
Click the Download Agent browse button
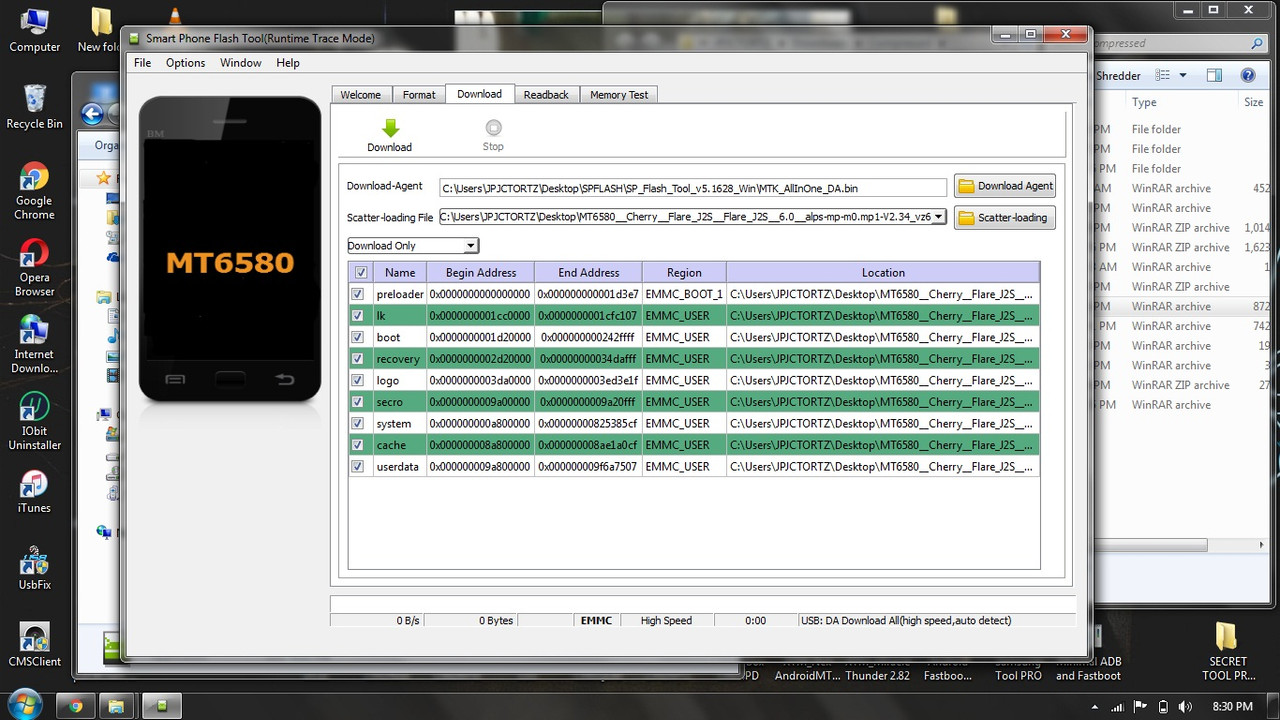pos(1005,186)
